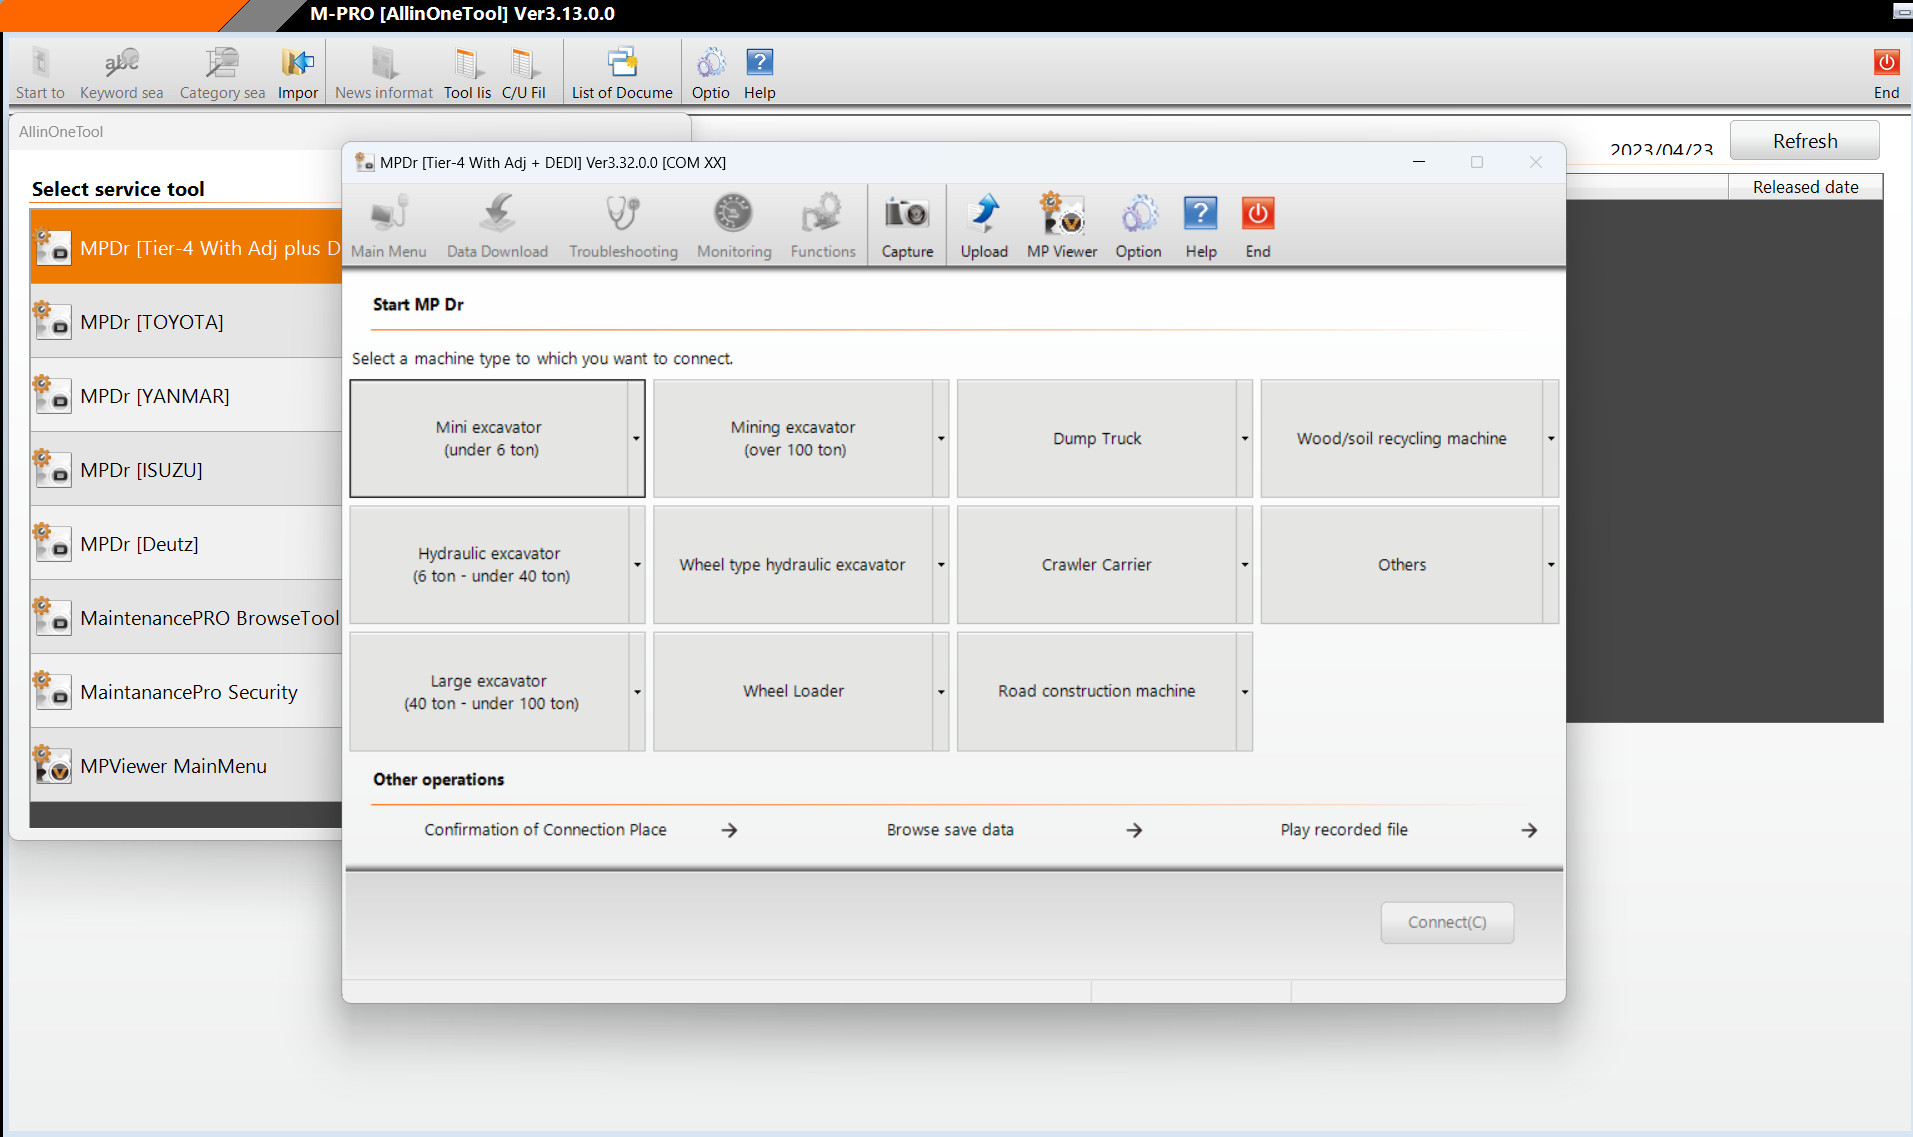Click the Refresh button
Image resolution: width=1913 pixels, height=1137 pixels.
coord(1805,141)
